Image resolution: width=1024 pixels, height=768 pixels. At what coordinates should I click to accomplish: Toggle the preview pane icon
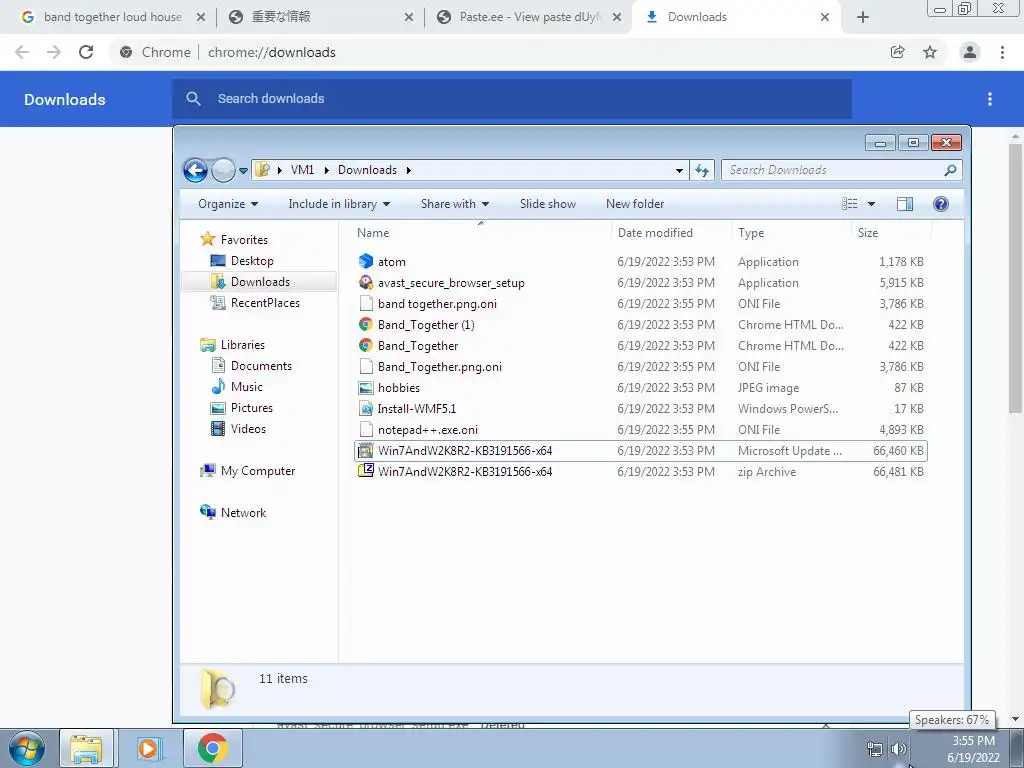(904, 204)
